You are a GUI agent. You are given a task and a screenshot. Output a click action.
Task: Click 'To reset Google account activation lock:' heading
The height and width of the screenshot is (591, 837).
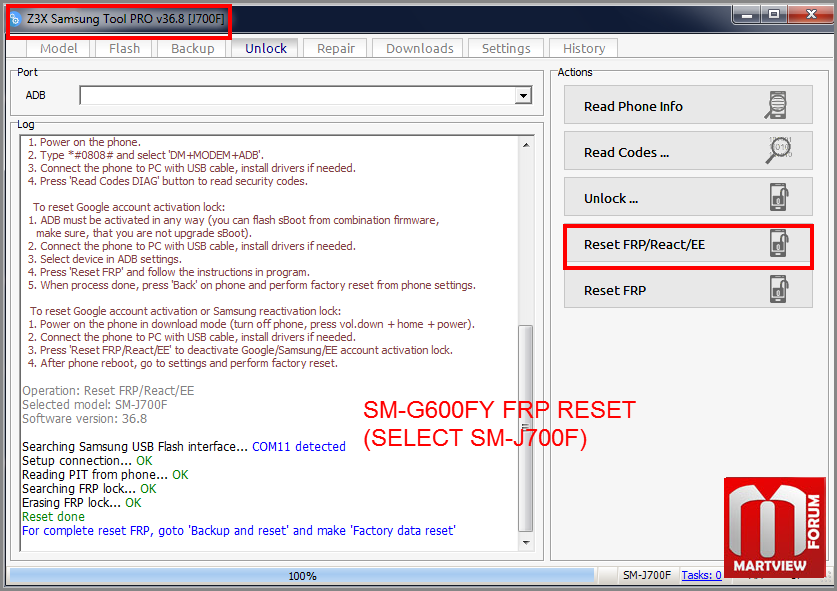[129, 207]
